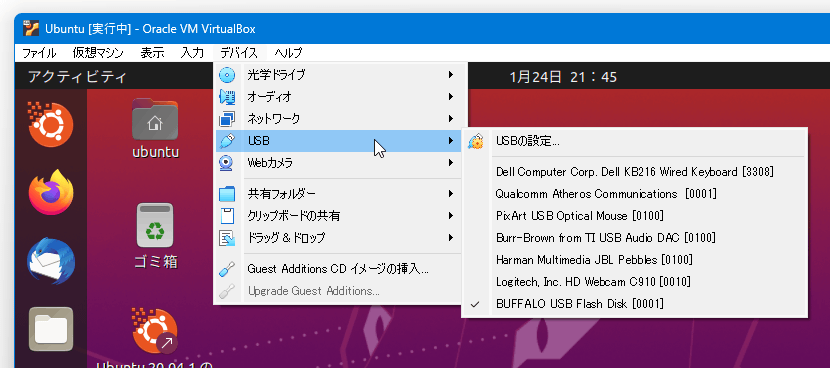Click the Webカメラ webcam icon
Screen dimensions: 830x368
pyautogui.click(x=227, y=163)
